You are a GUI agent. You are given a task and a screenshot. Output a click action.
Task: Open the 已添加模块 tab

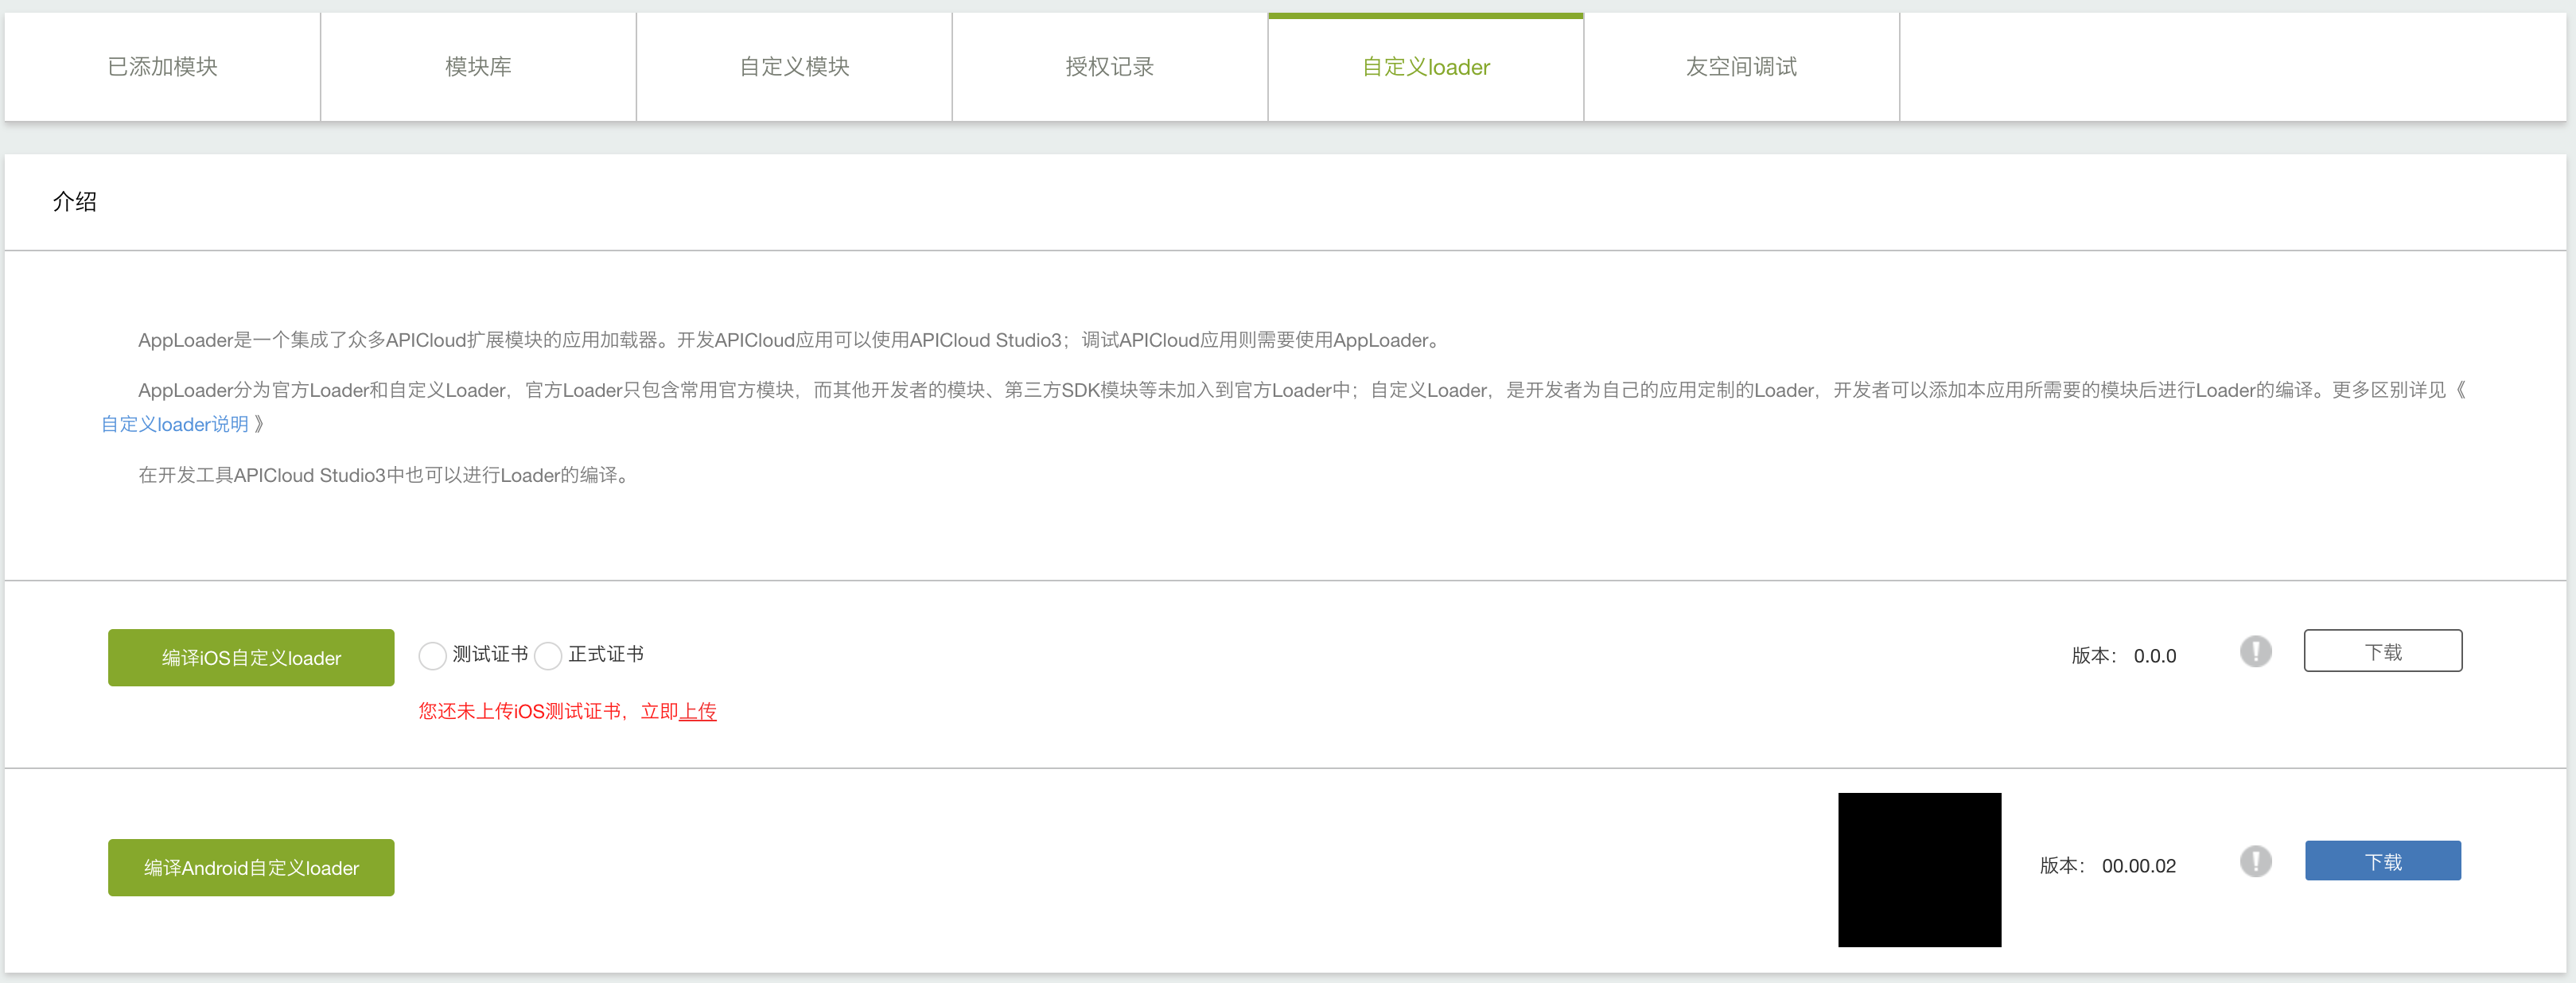162,67
